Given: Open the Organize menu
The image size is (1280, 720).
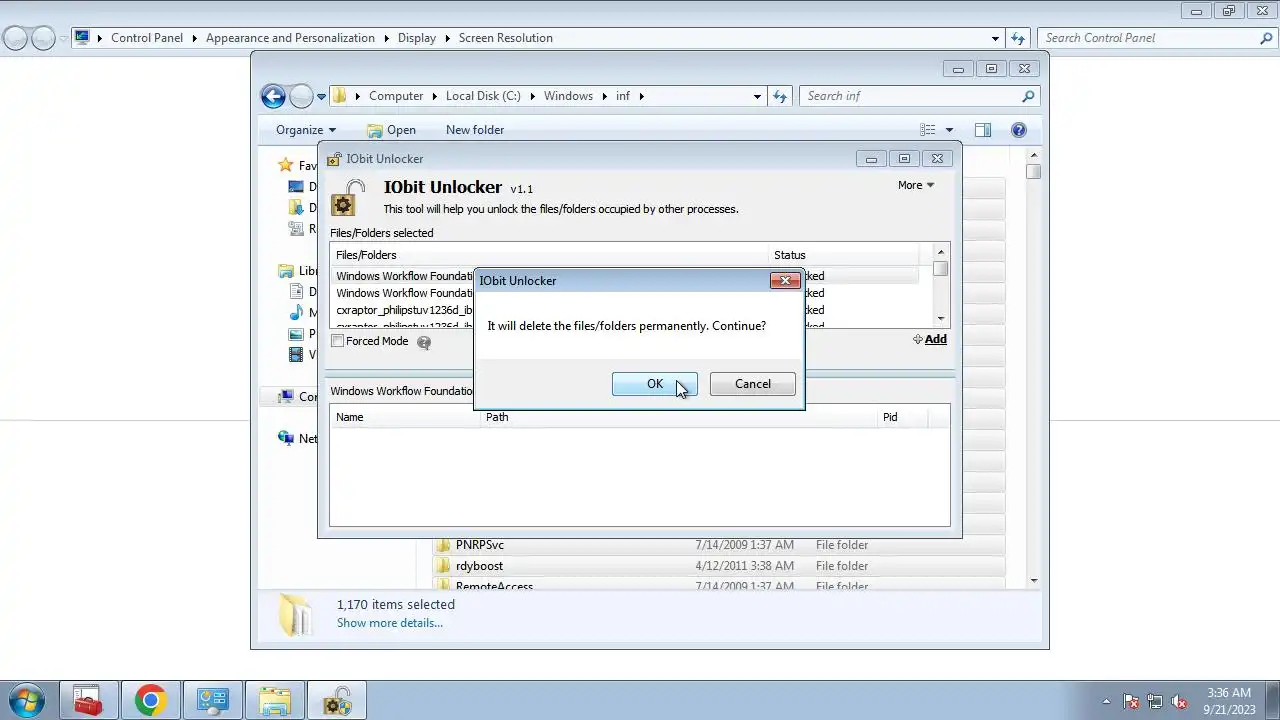Looking at the screenshot, I should (306, 130).
